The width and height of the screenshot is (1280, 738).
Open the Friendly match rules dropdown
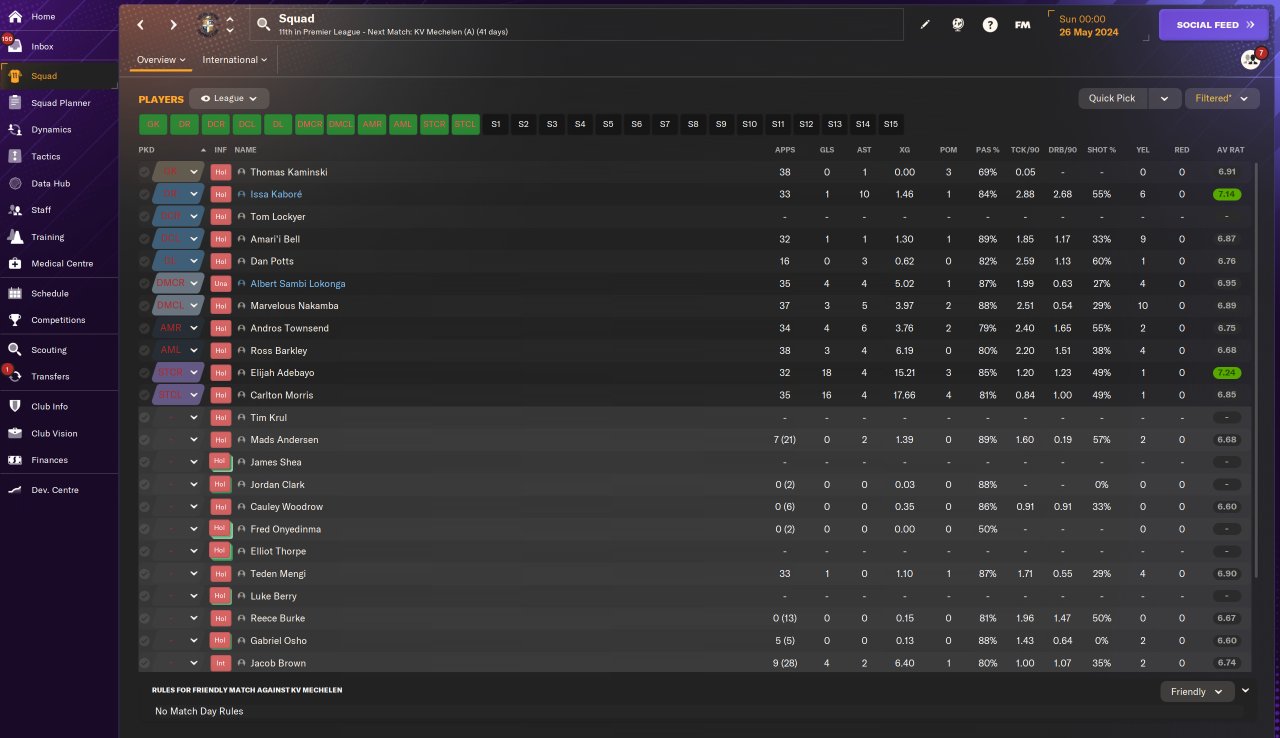click(1197, 692)
